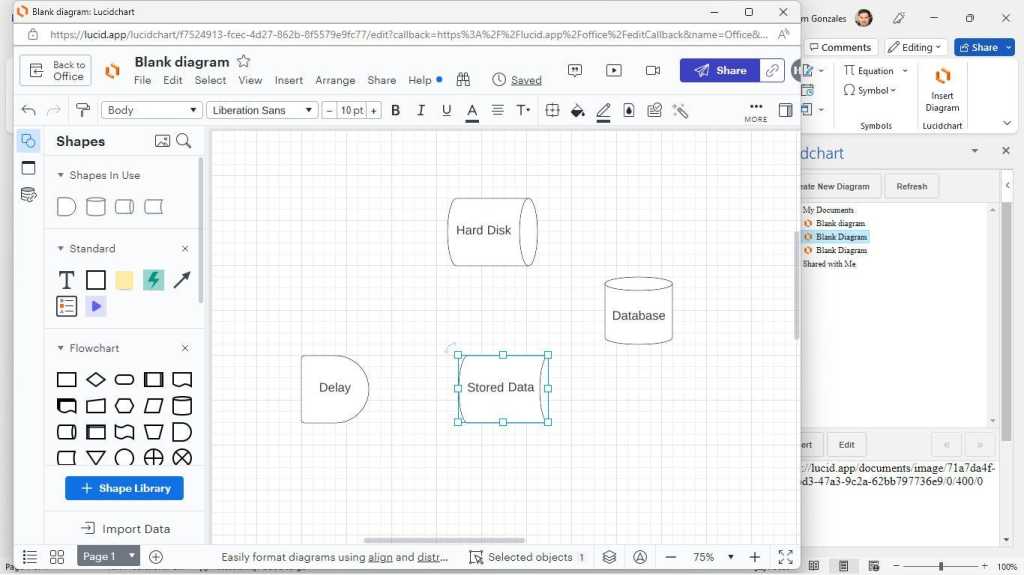Open the Data panel in left sidebar
This screenshot has height=575, width=1024.
(x=28, y=195)
